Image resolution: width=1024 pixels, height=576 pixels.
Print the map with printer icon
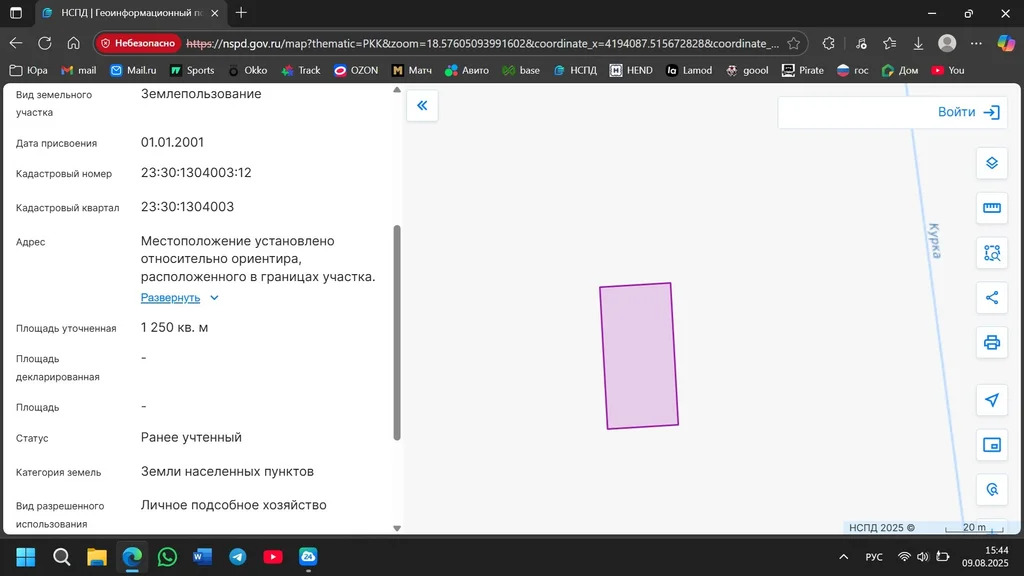click(x=991, y=343)
